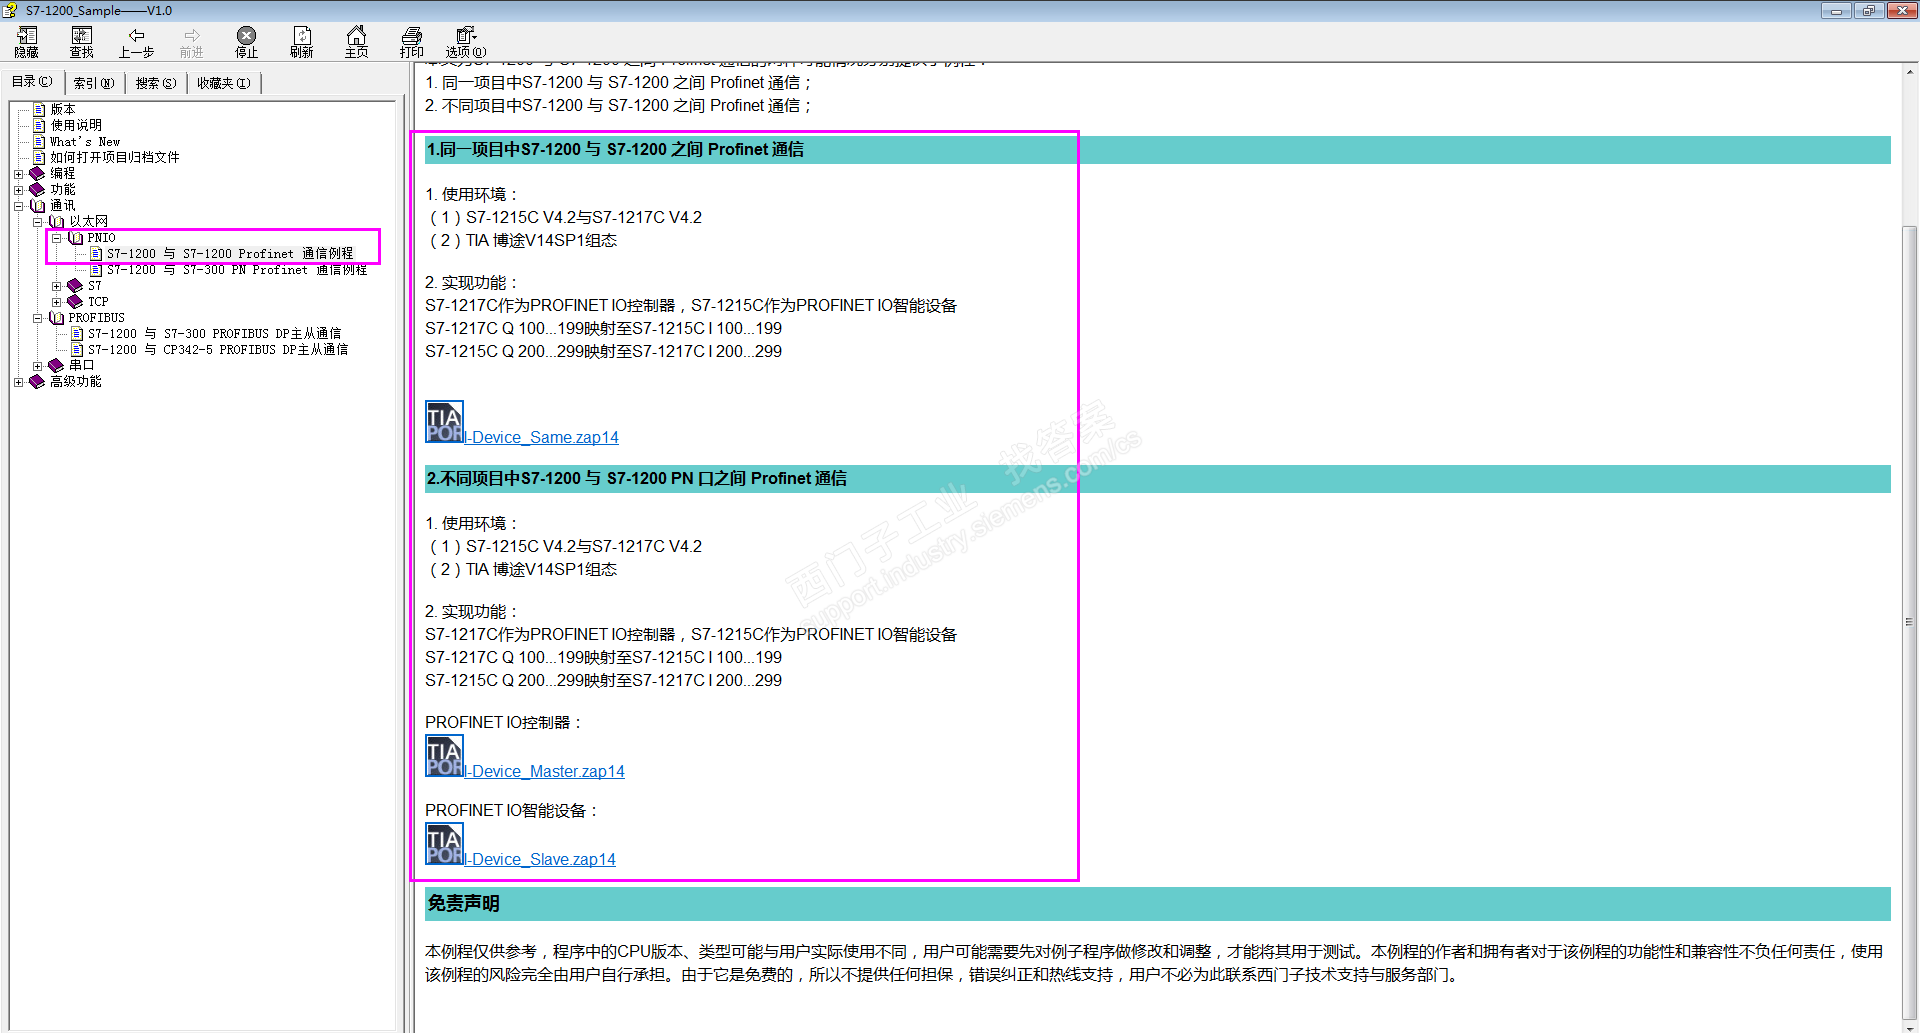Go back with the 上一步 toolbar button
The height and width of the screenshot is (1033, 1920).
tap(137, 42)
